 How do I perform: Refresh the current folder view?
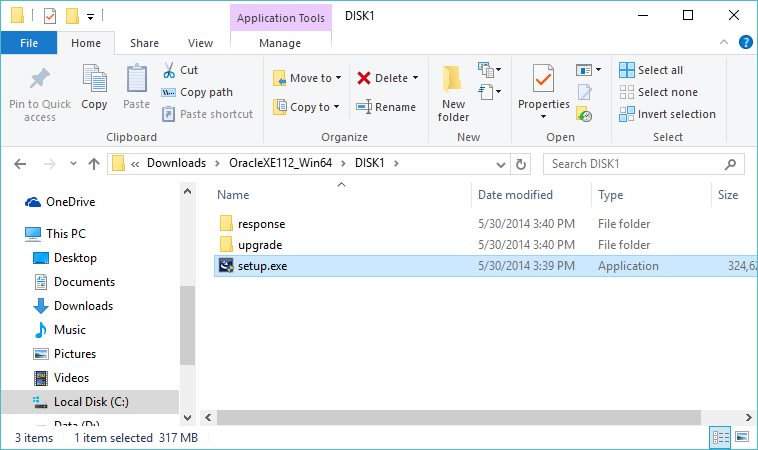pyautogui.click(x=521, y=164)
